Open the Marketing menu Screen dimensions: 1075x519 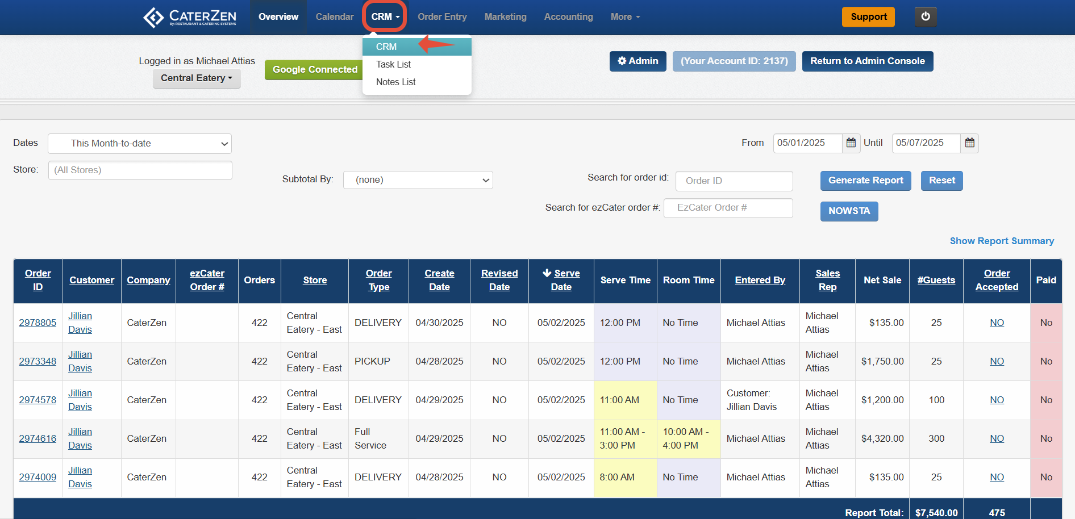[x=505, y=16]
